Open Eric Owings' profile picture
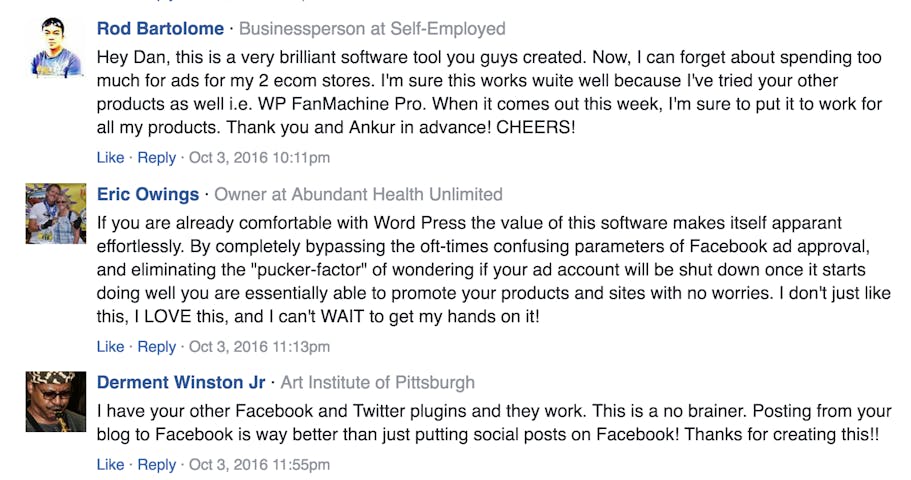911x480 pixels. tap(56, 213)
